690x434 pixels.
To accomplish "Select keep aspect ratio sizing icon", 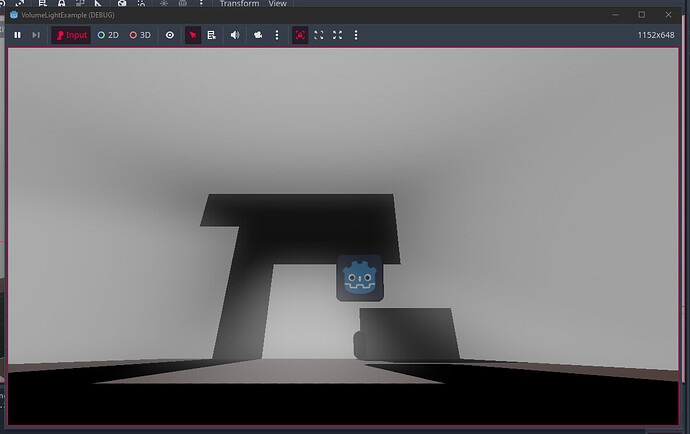I will coord(319,35).
